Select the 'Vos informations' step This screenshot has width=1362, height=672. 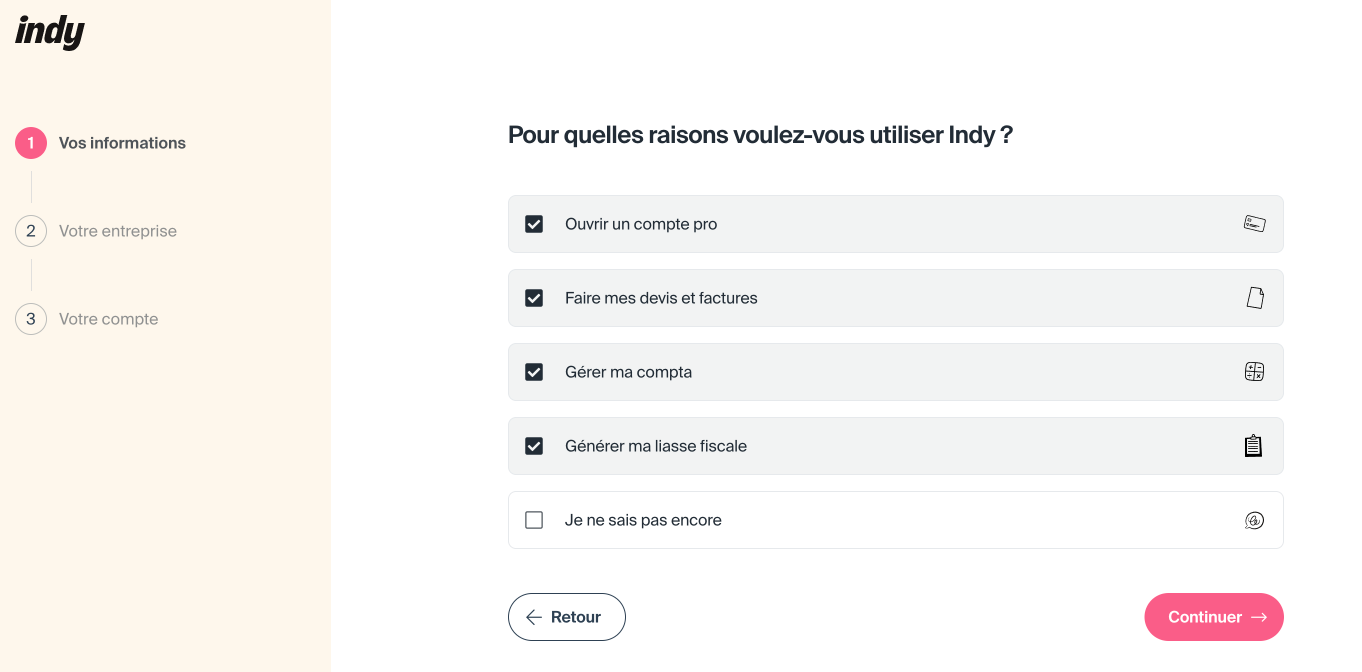[121, 142]
